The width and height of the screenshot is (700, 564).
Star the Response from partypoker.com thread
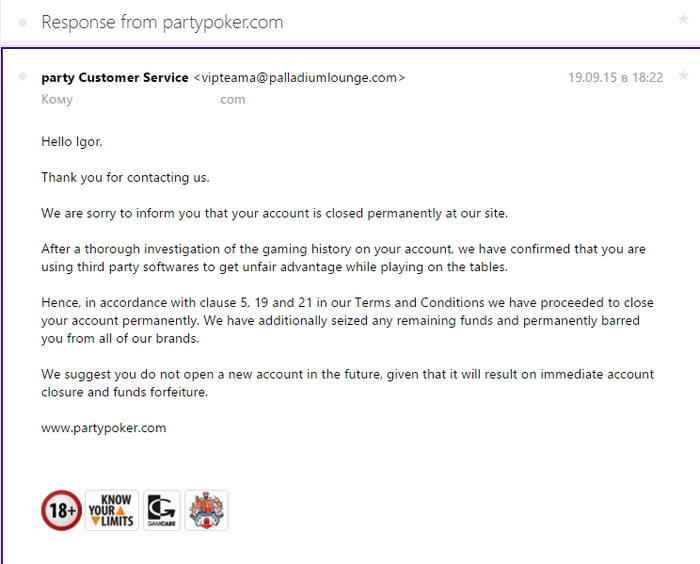click(683, 19)
